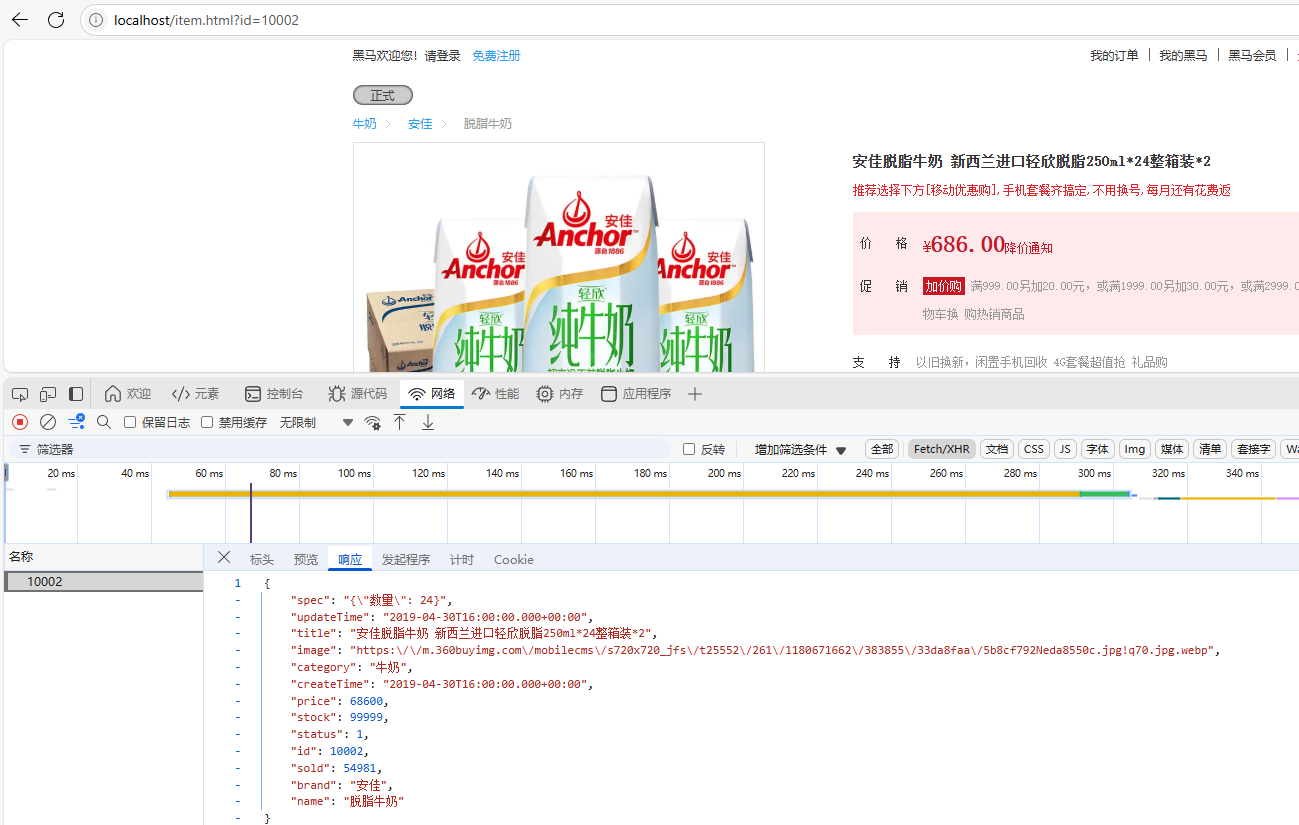Go to the 安佳 breadcrumb
Screen dimensions: 1299x825
coord(420,124)
